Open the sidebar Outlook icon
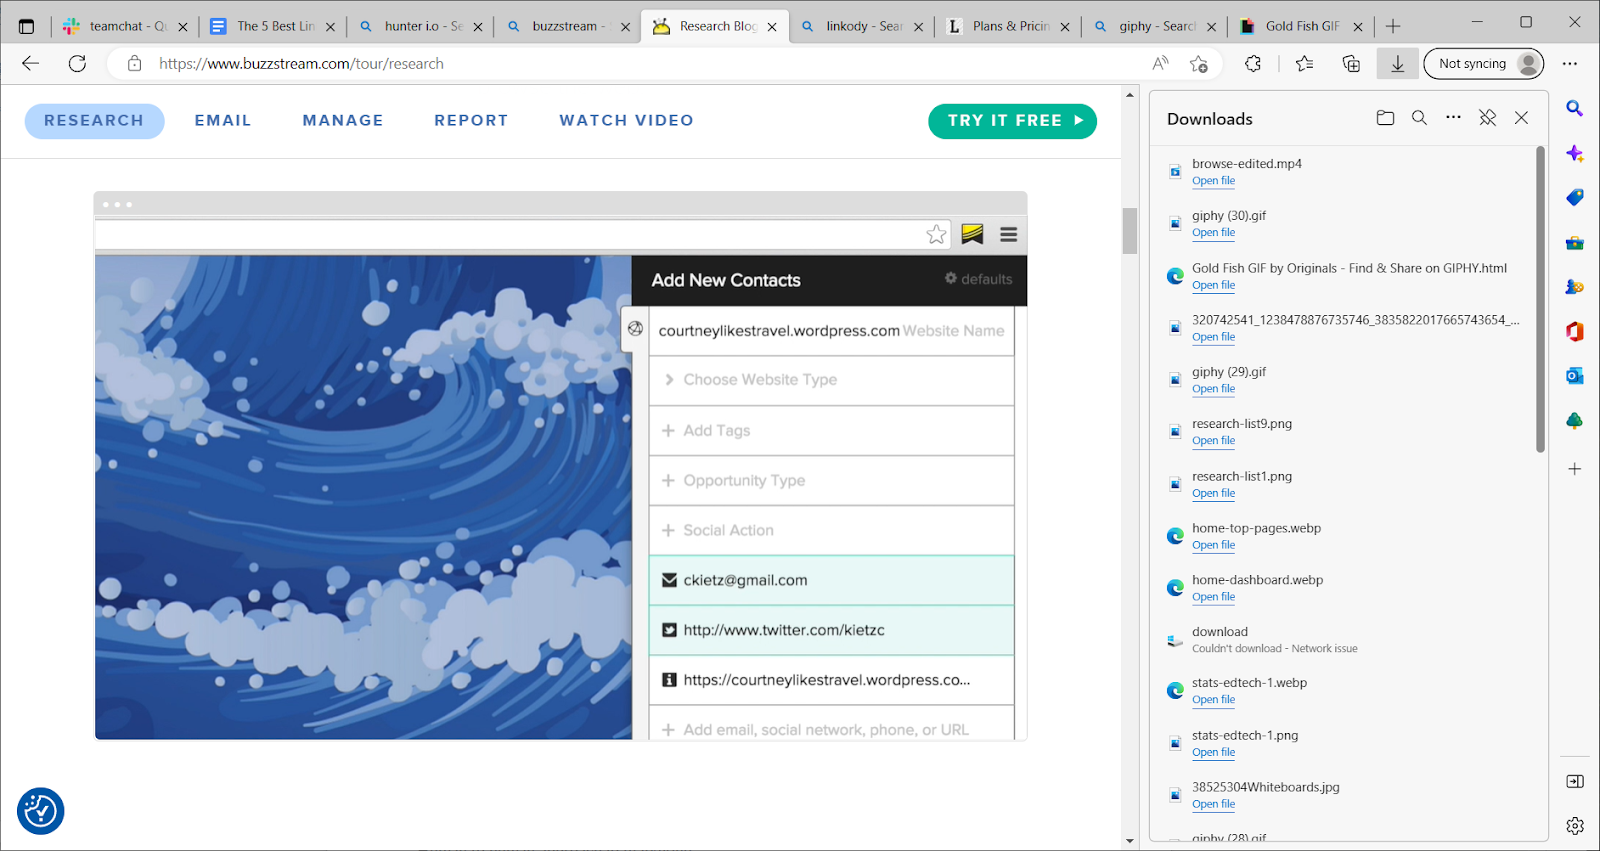The height and width of the screenshot is (851, 1600). pyautogui.click(x=1574, y=376)
